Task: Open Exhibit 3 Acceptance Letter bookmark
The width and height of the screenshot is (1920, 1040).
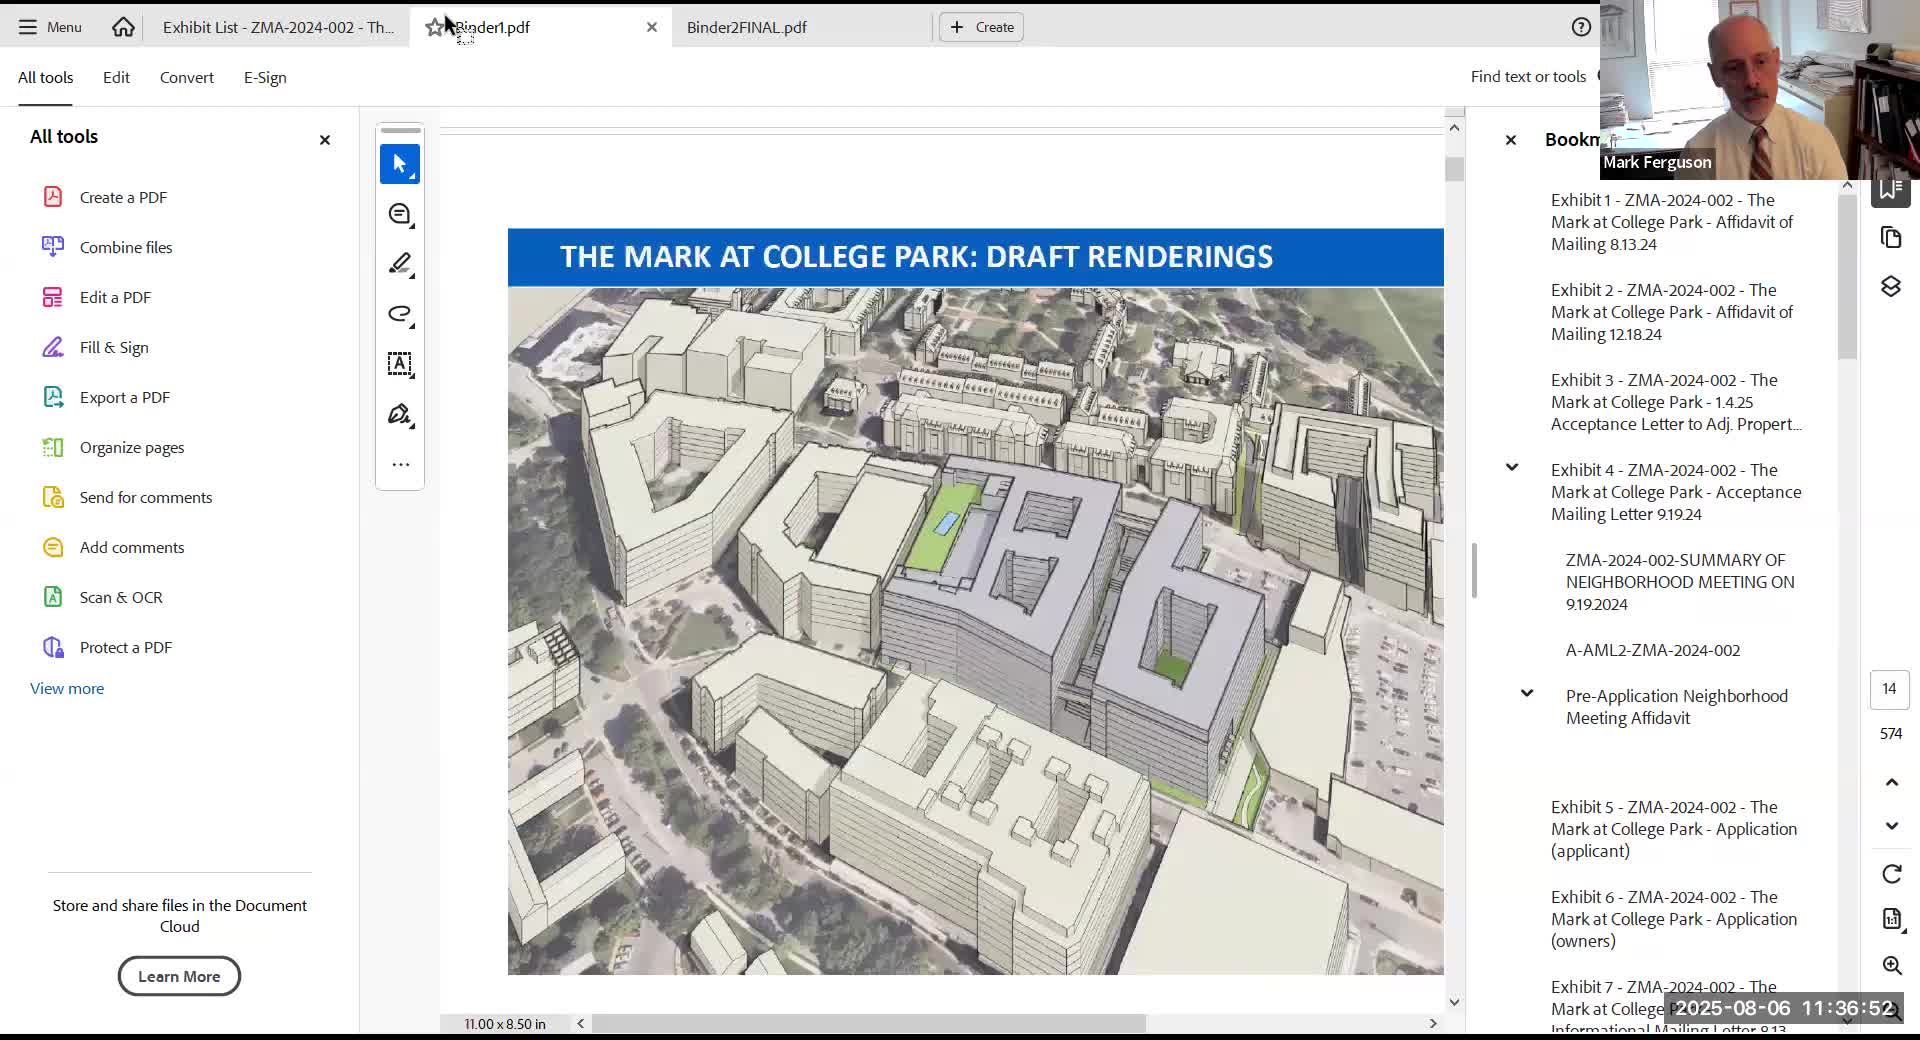Action: click(1676, 402)
